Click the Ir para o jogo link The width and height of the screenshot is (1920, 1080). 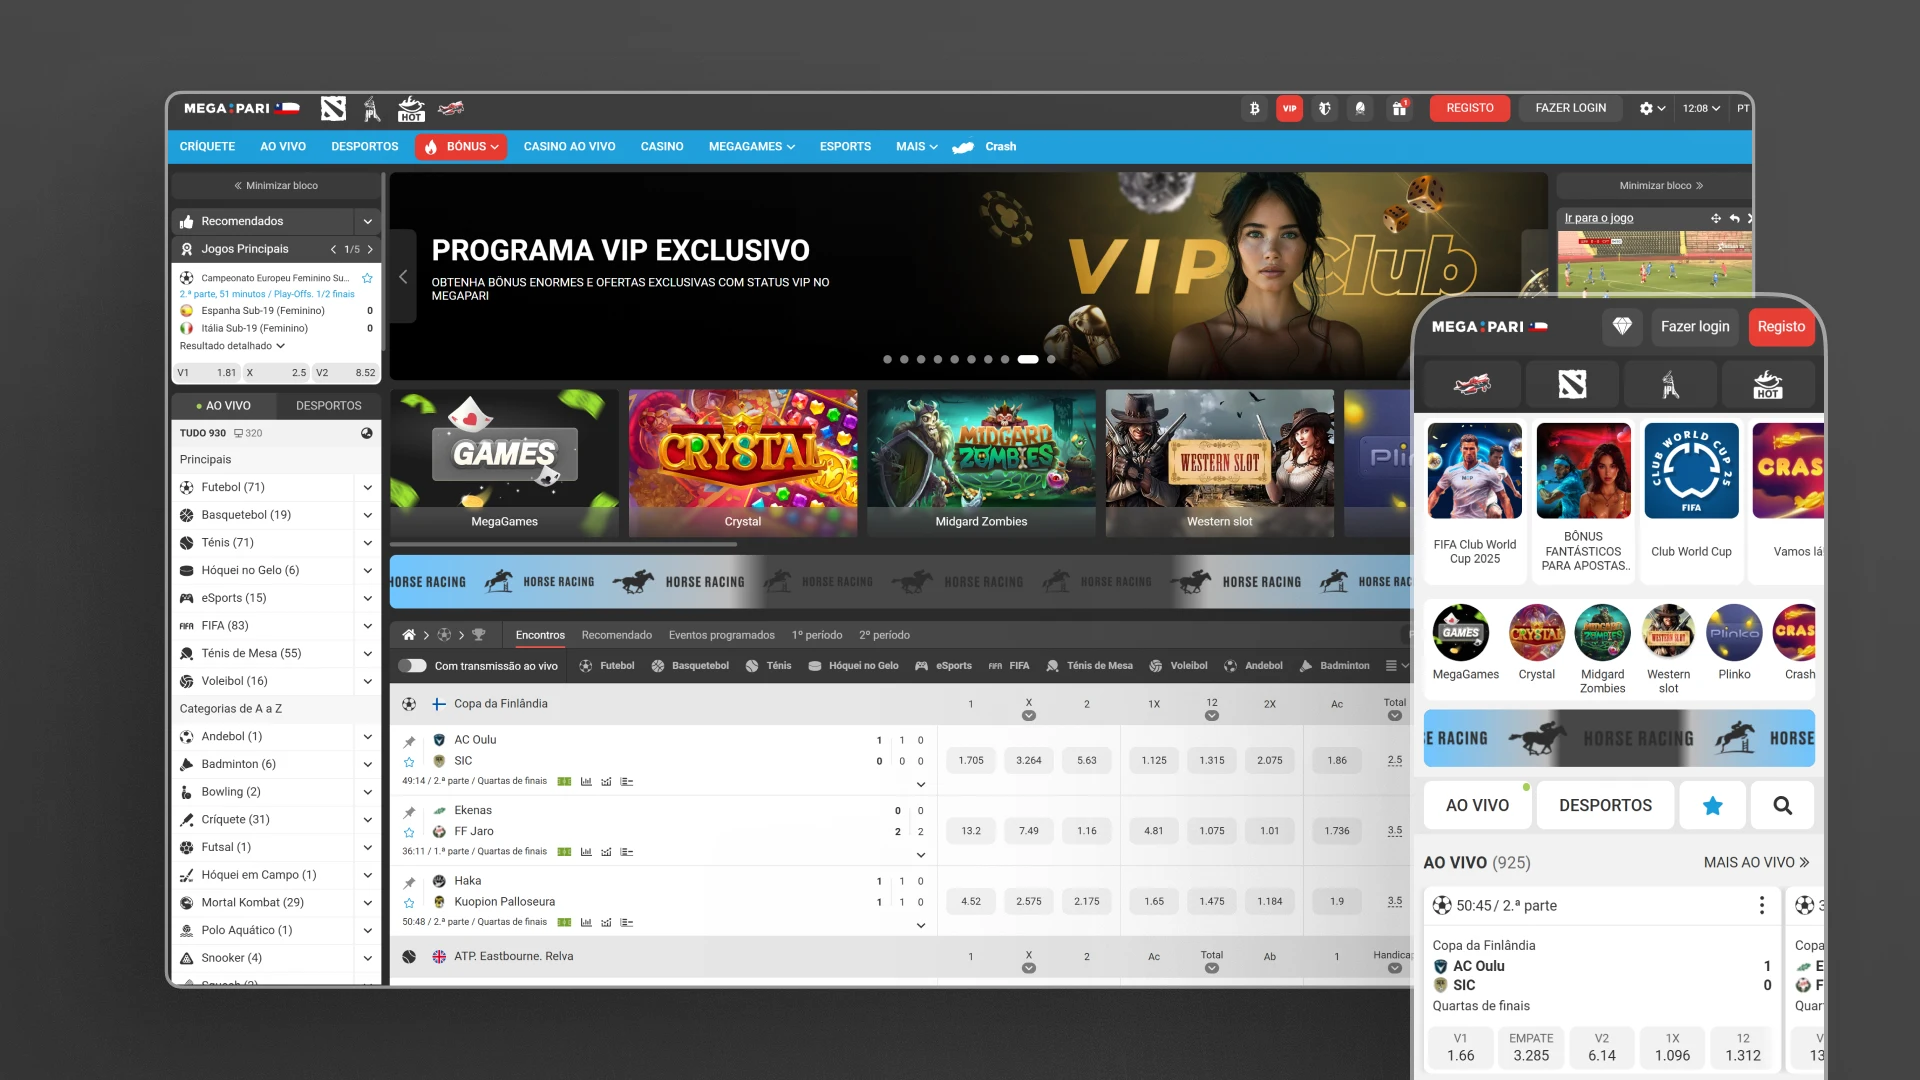click(1598, 218)
